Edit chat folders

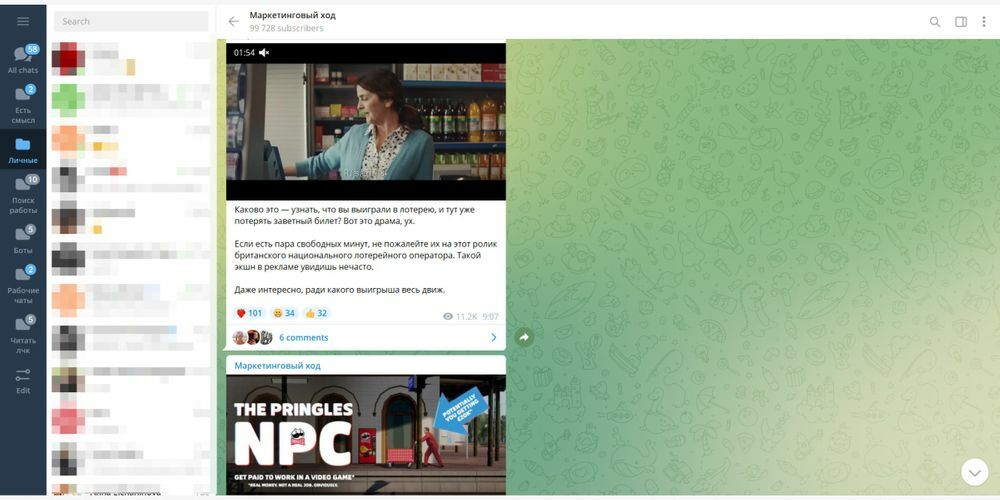click(x=23, y=381)
